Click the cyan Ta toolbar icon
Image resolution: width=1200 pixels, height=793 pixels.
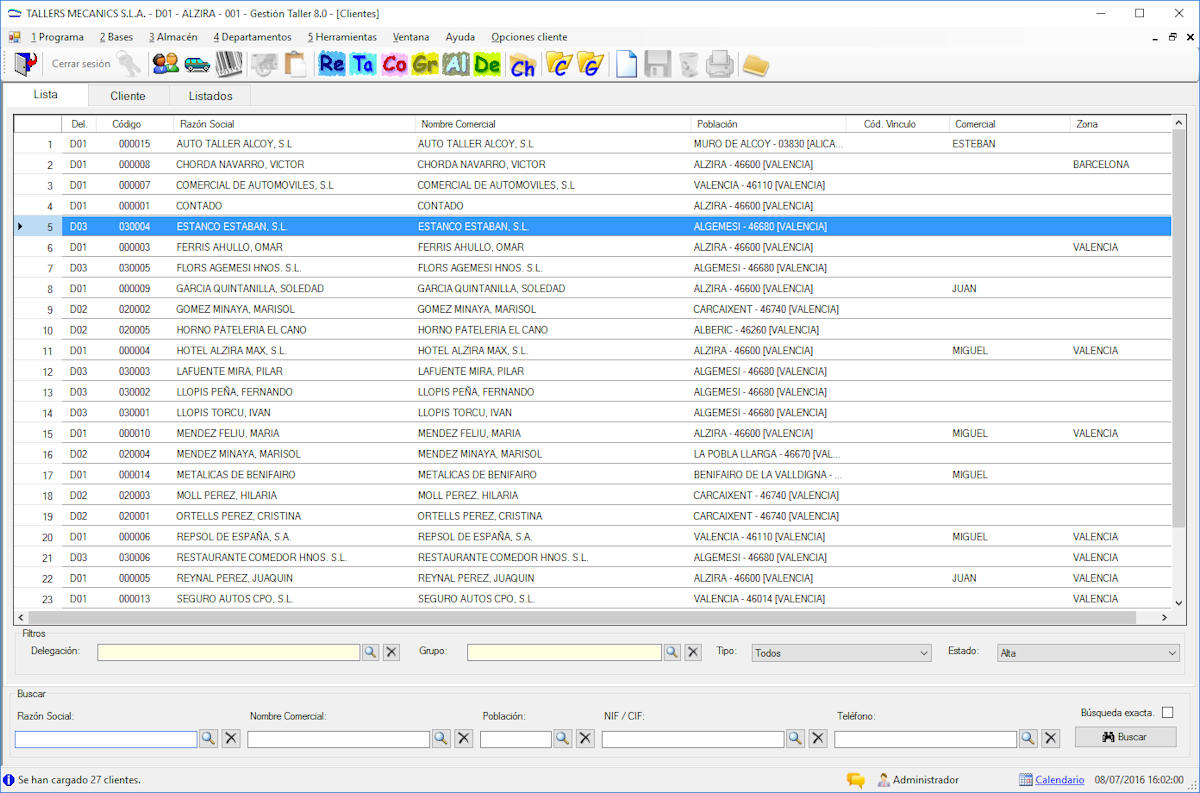(x=363, y=64)
